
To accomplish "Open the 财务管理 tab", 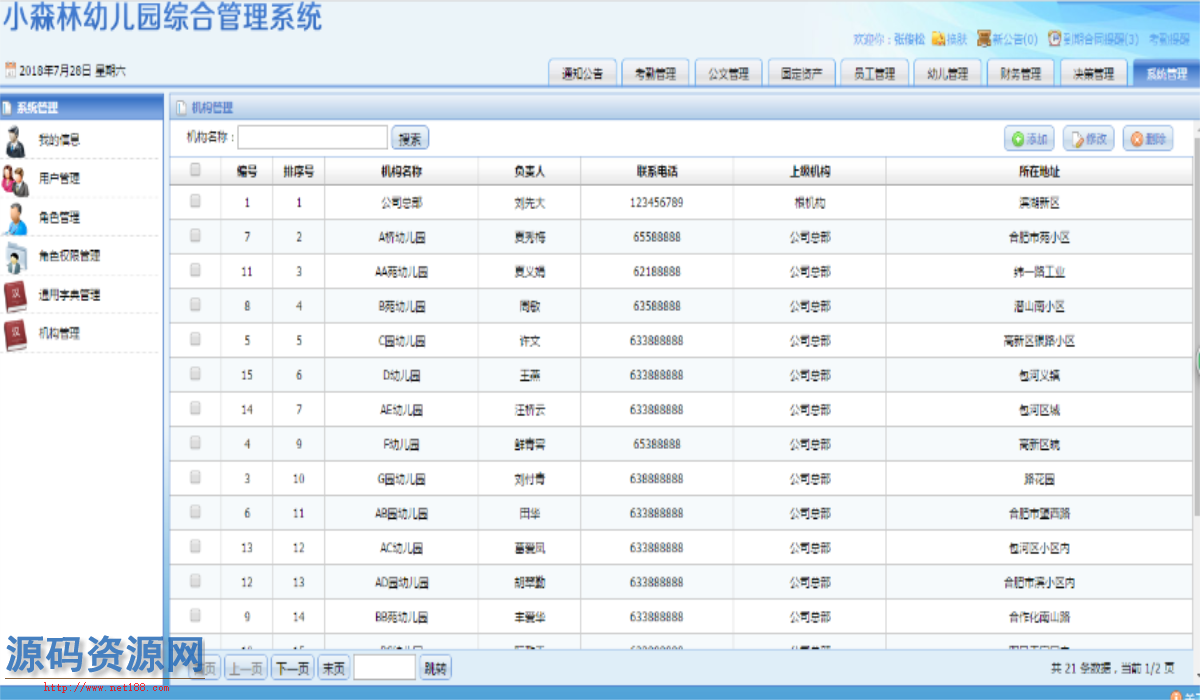I will 1020,74.
